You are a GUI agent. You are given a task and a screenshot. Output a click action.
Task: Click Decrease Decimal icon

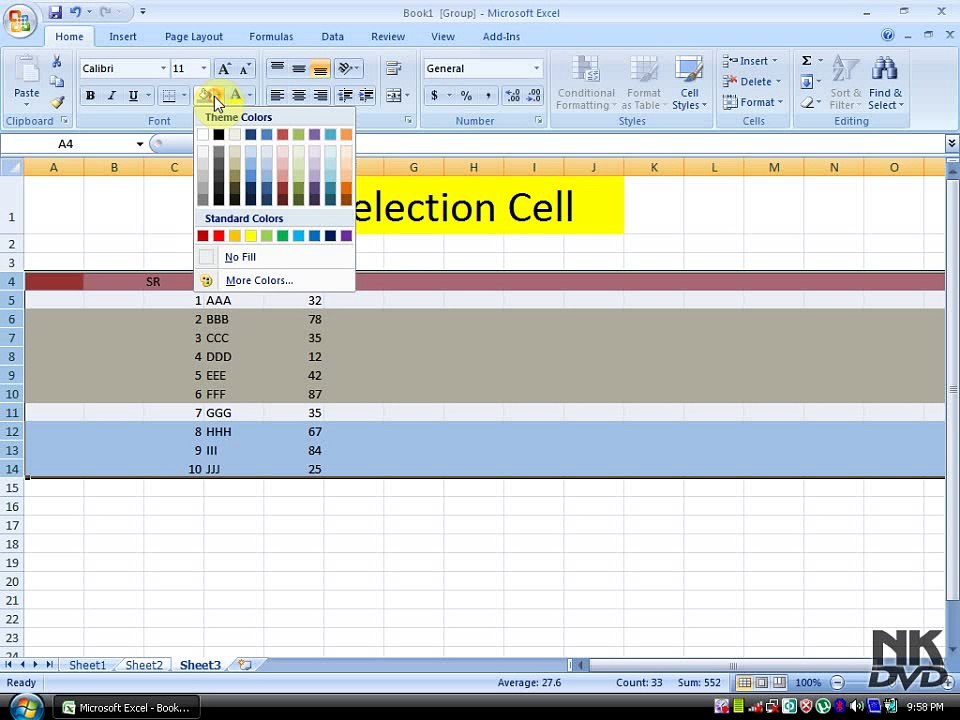click(x=534, y=96)
